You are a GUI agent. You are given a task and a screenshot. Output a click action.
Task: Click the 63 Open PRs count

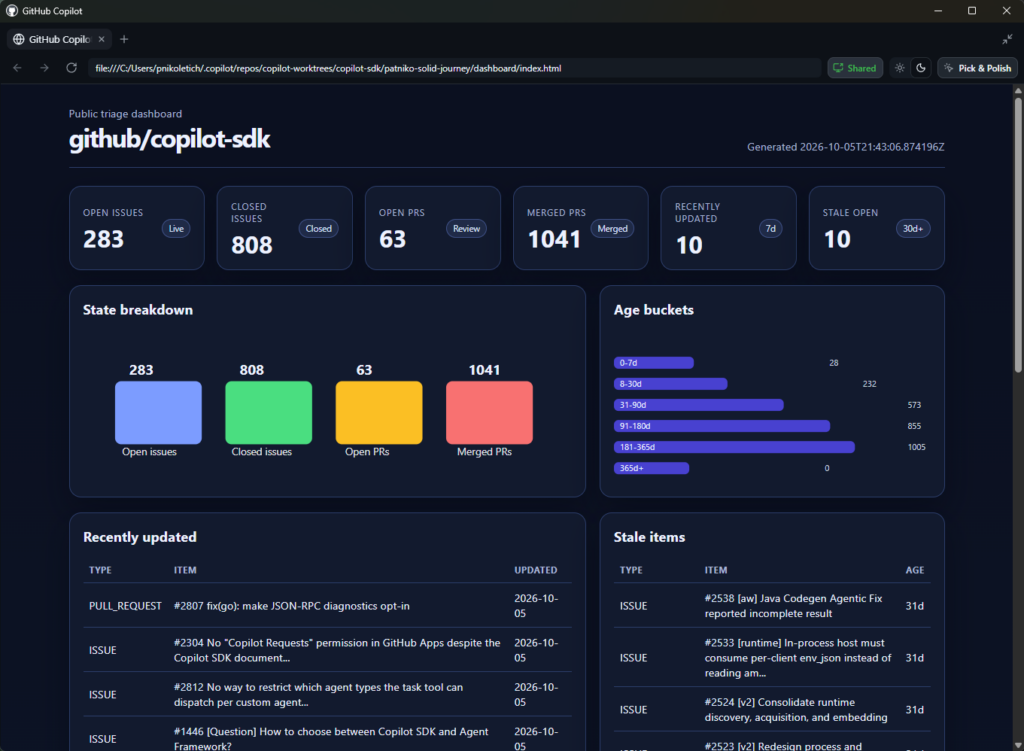[x=392, y=239]
